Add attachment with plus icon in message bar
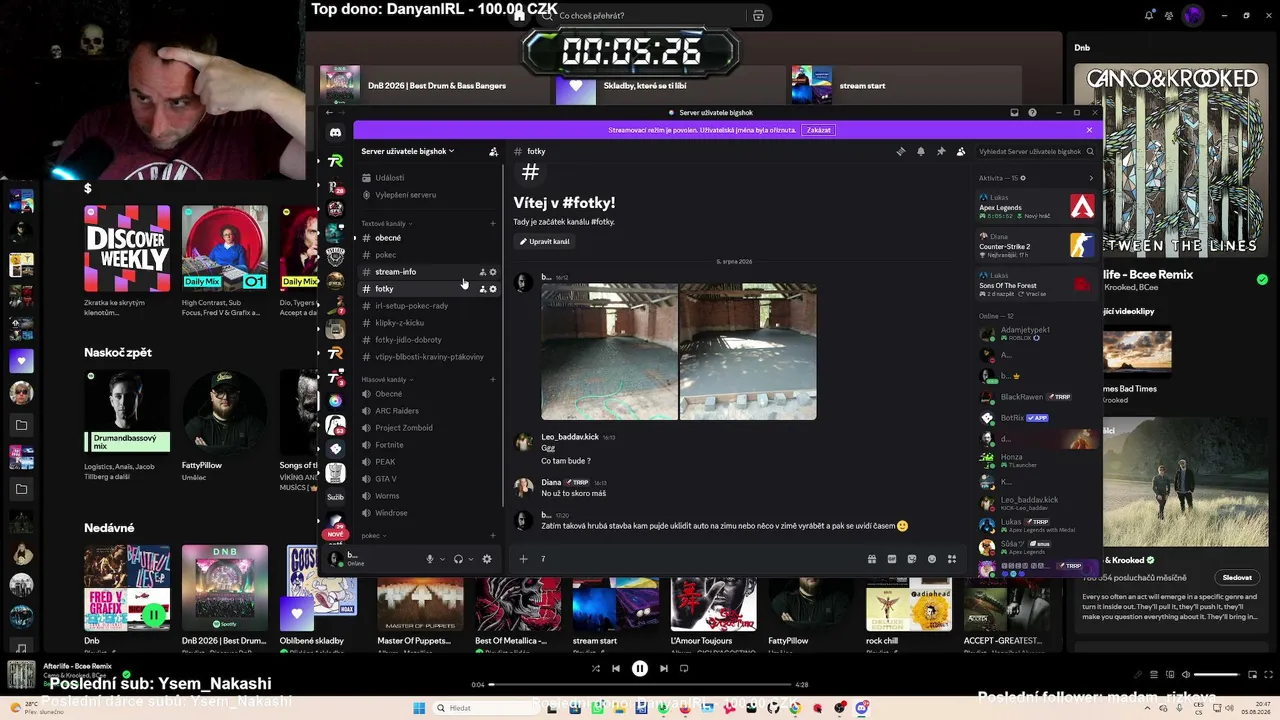 click(523, 559)
